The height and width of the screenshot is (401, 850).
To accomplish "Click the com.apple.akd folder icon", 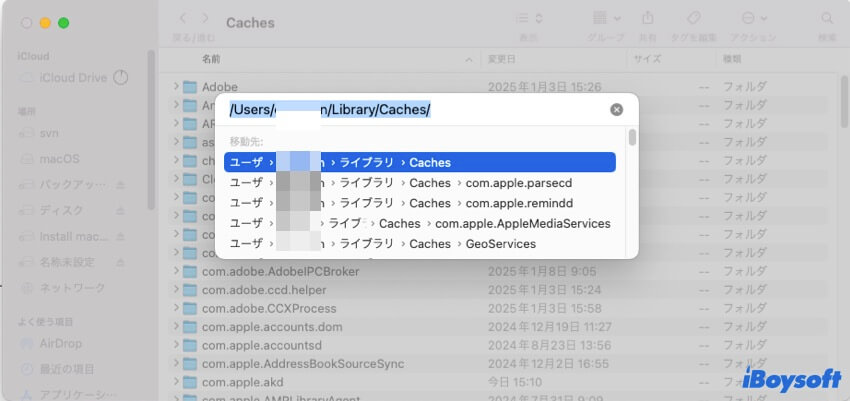I will [189, 382].
